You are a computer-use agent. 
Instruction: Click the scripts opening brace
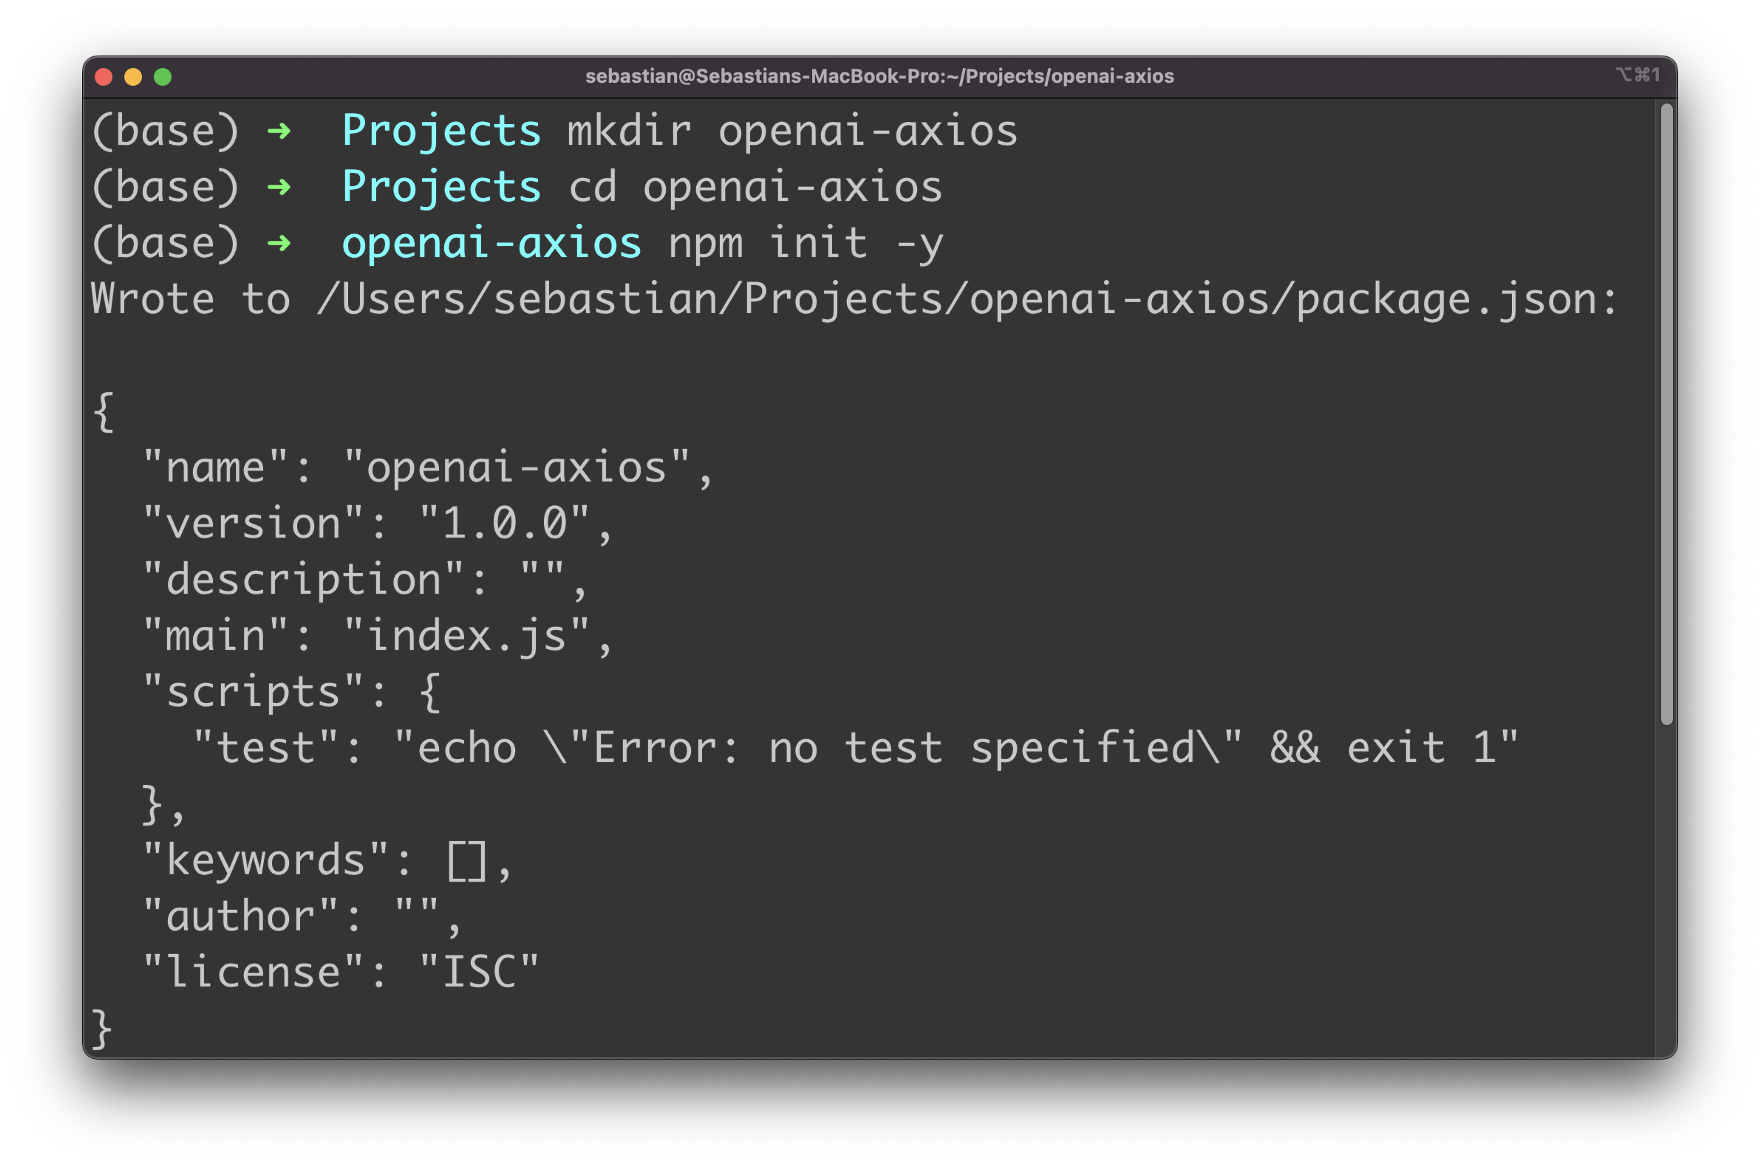pyautogui.click(x=430, y=690)
